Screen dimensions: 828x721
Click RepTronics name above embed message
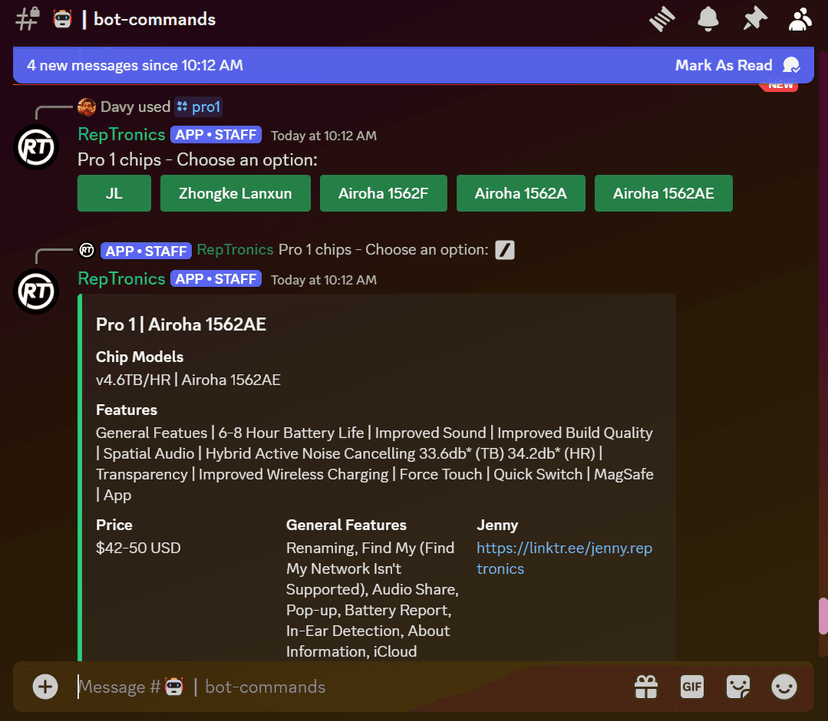click(121, 279)
